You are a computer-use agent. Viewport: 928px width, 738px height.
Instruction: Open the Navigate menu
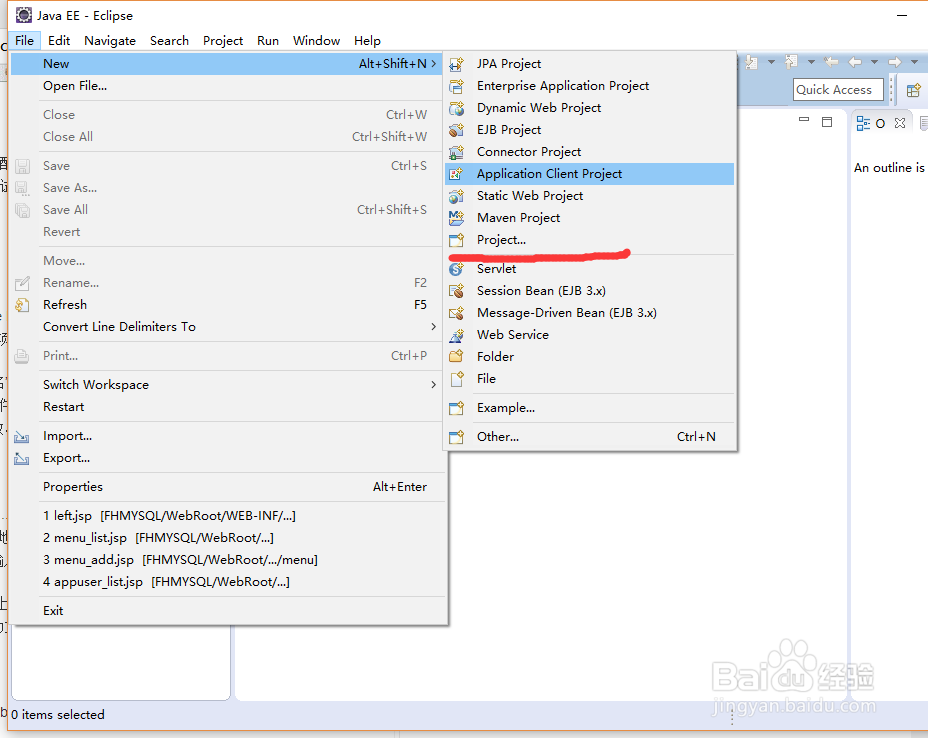click(110, 41)
